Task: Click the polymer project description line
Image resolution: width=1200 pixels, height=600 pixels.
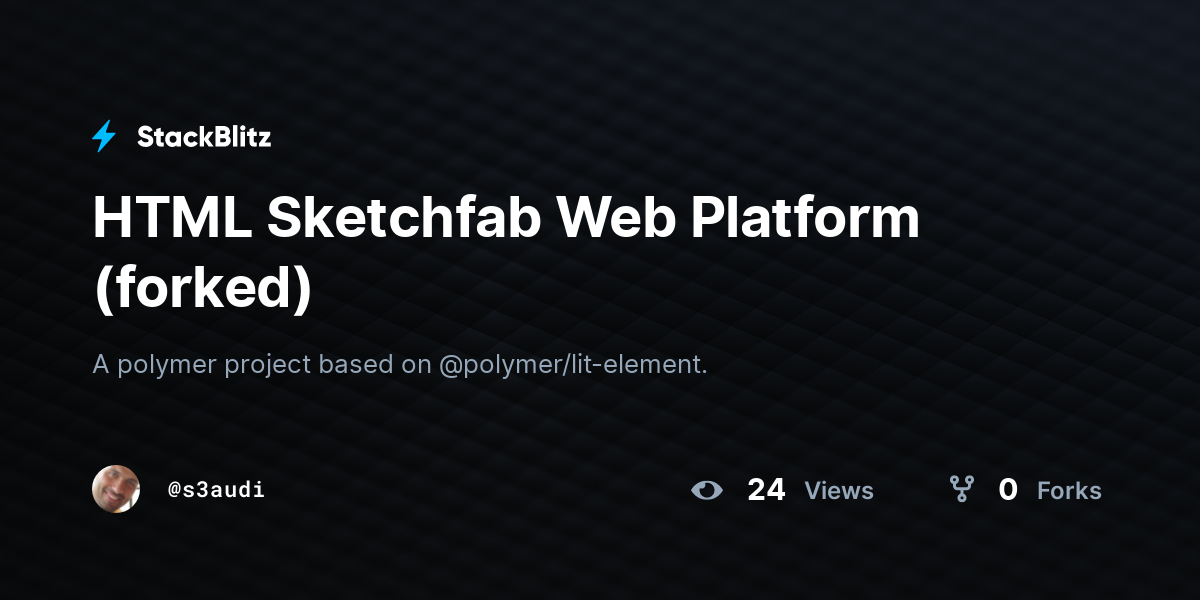Action: 400,365
